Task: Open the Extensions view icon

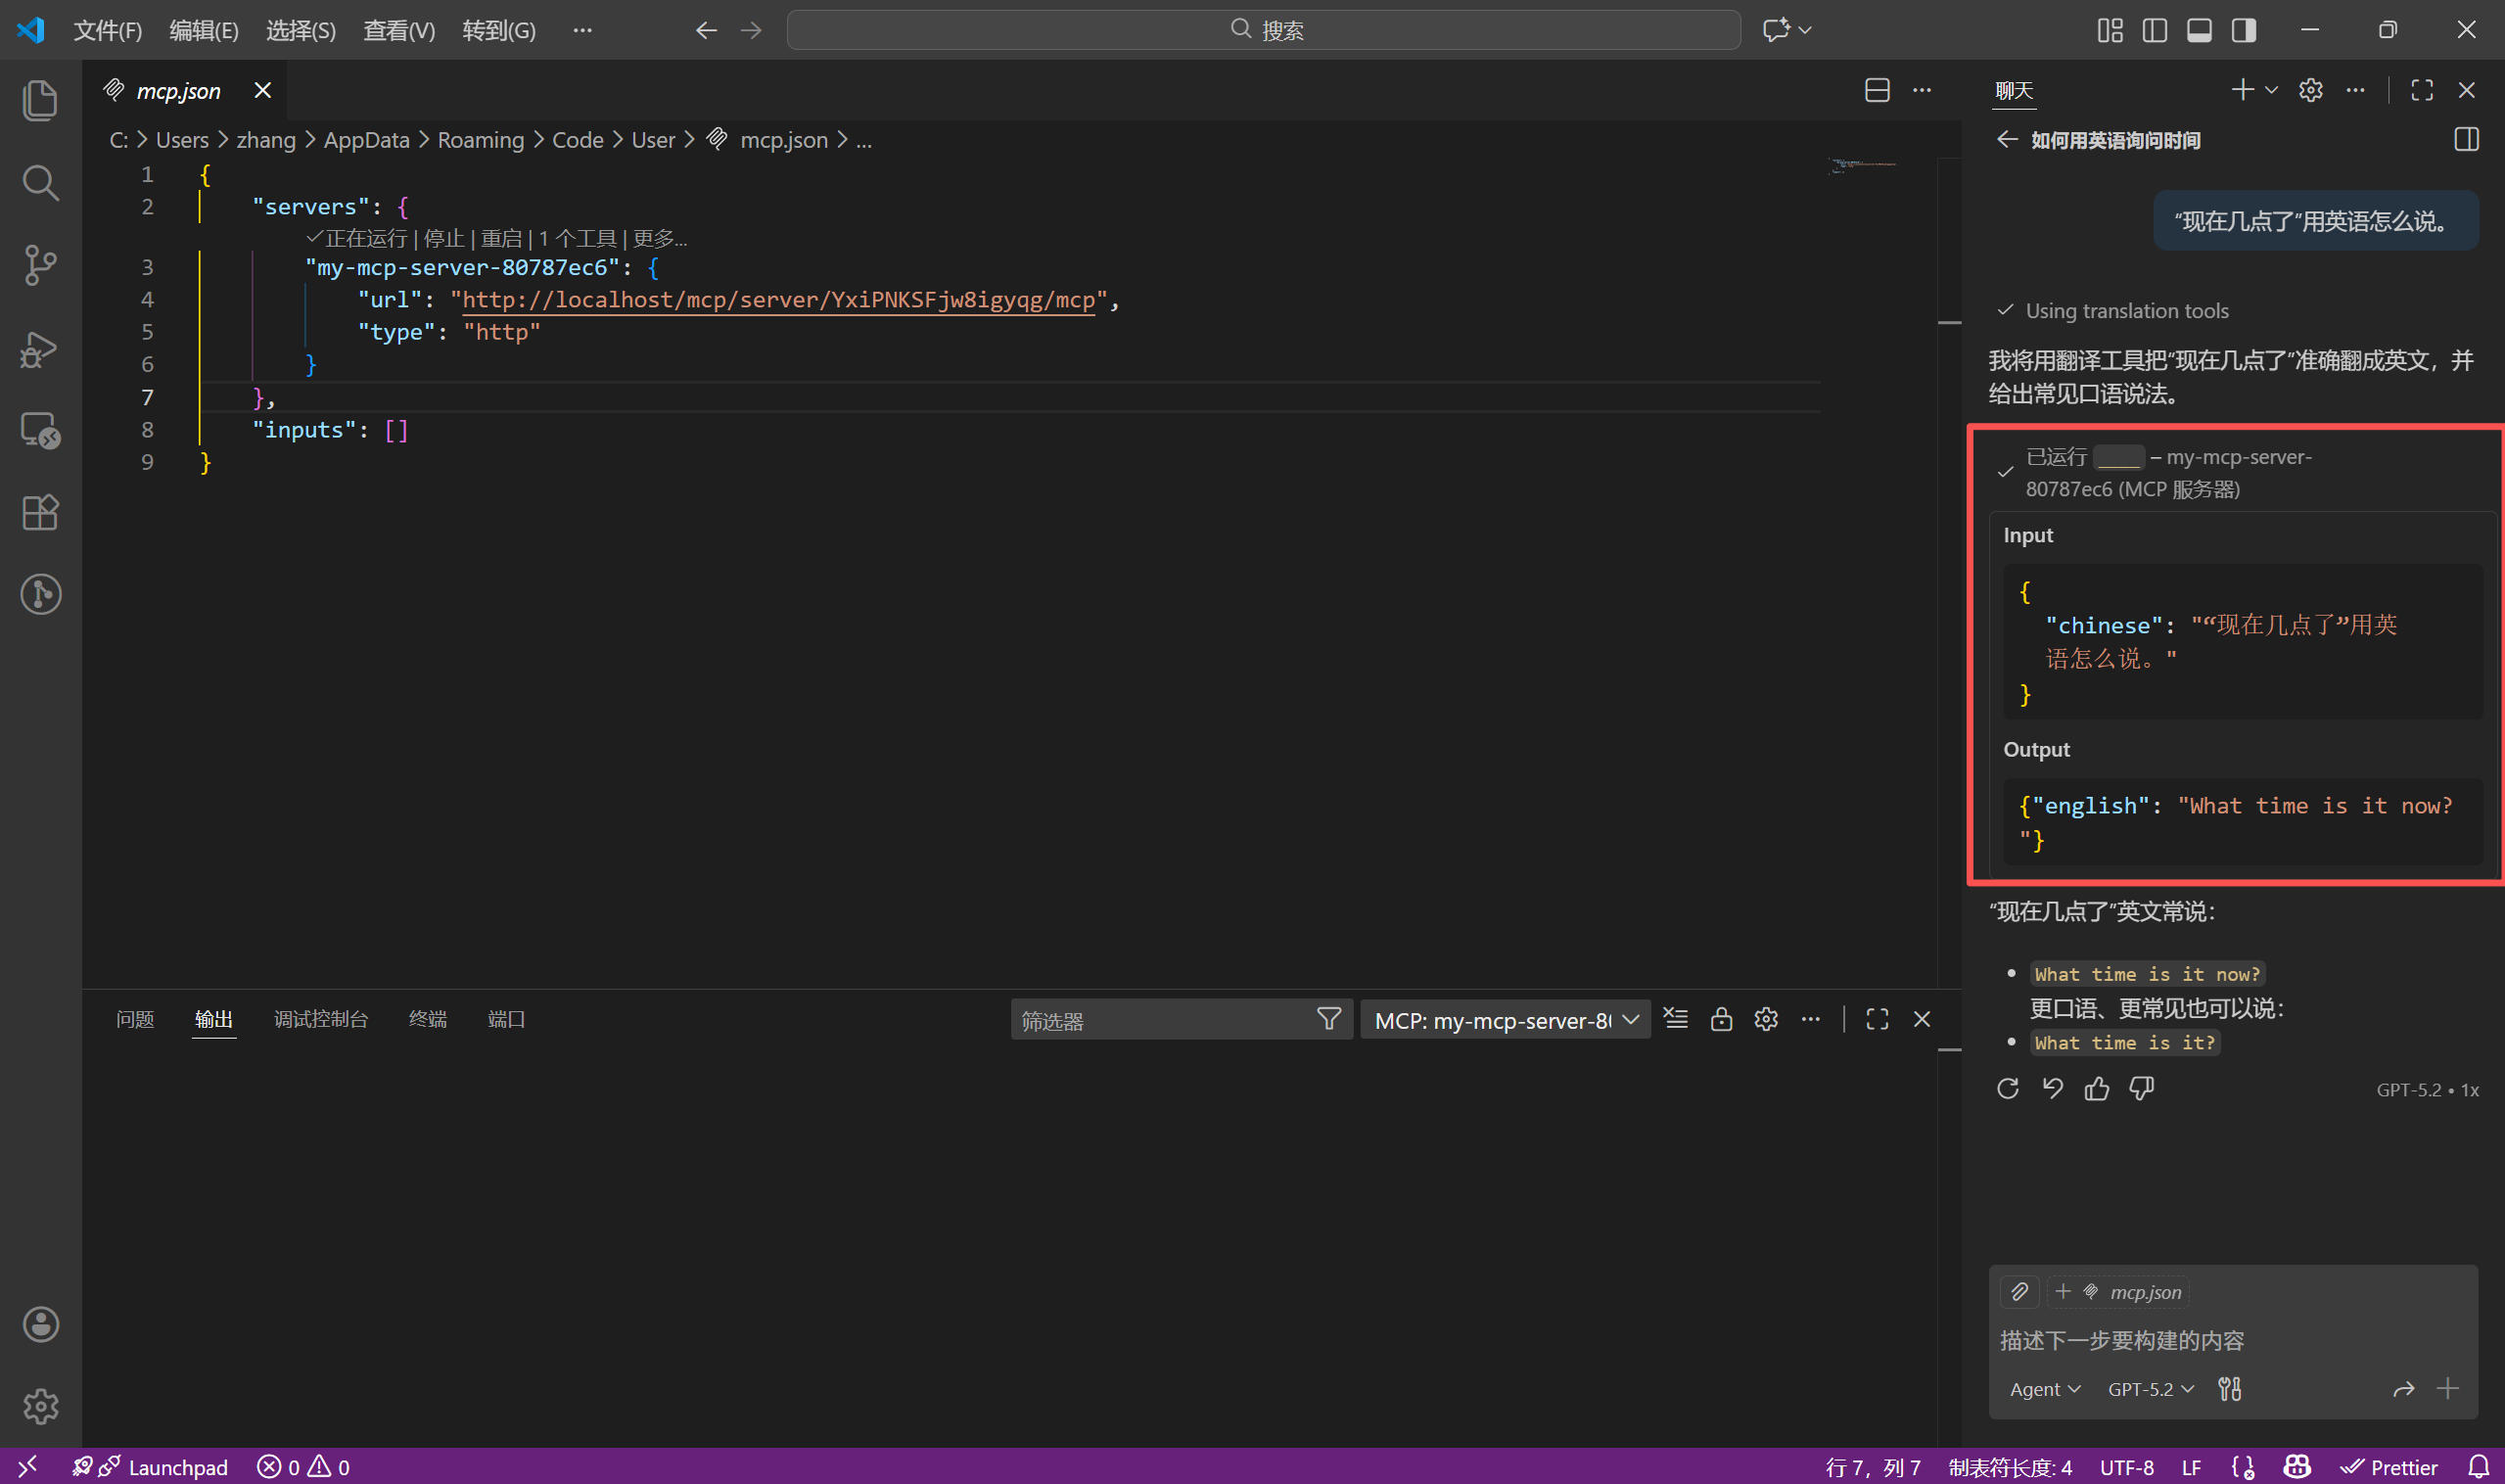Action: click(40, 512)
